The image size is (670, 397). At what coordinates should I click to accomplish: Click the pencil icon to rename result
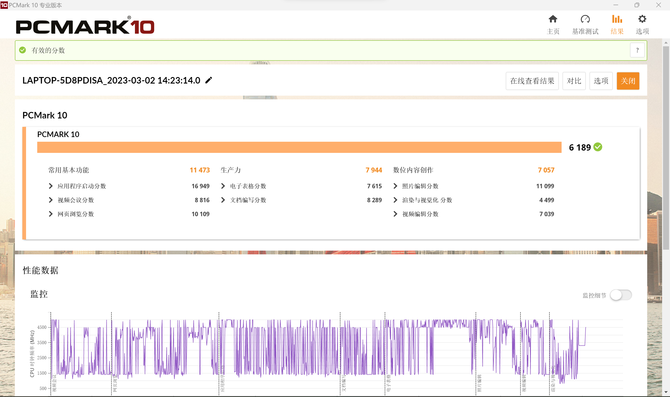pos(209,80)
